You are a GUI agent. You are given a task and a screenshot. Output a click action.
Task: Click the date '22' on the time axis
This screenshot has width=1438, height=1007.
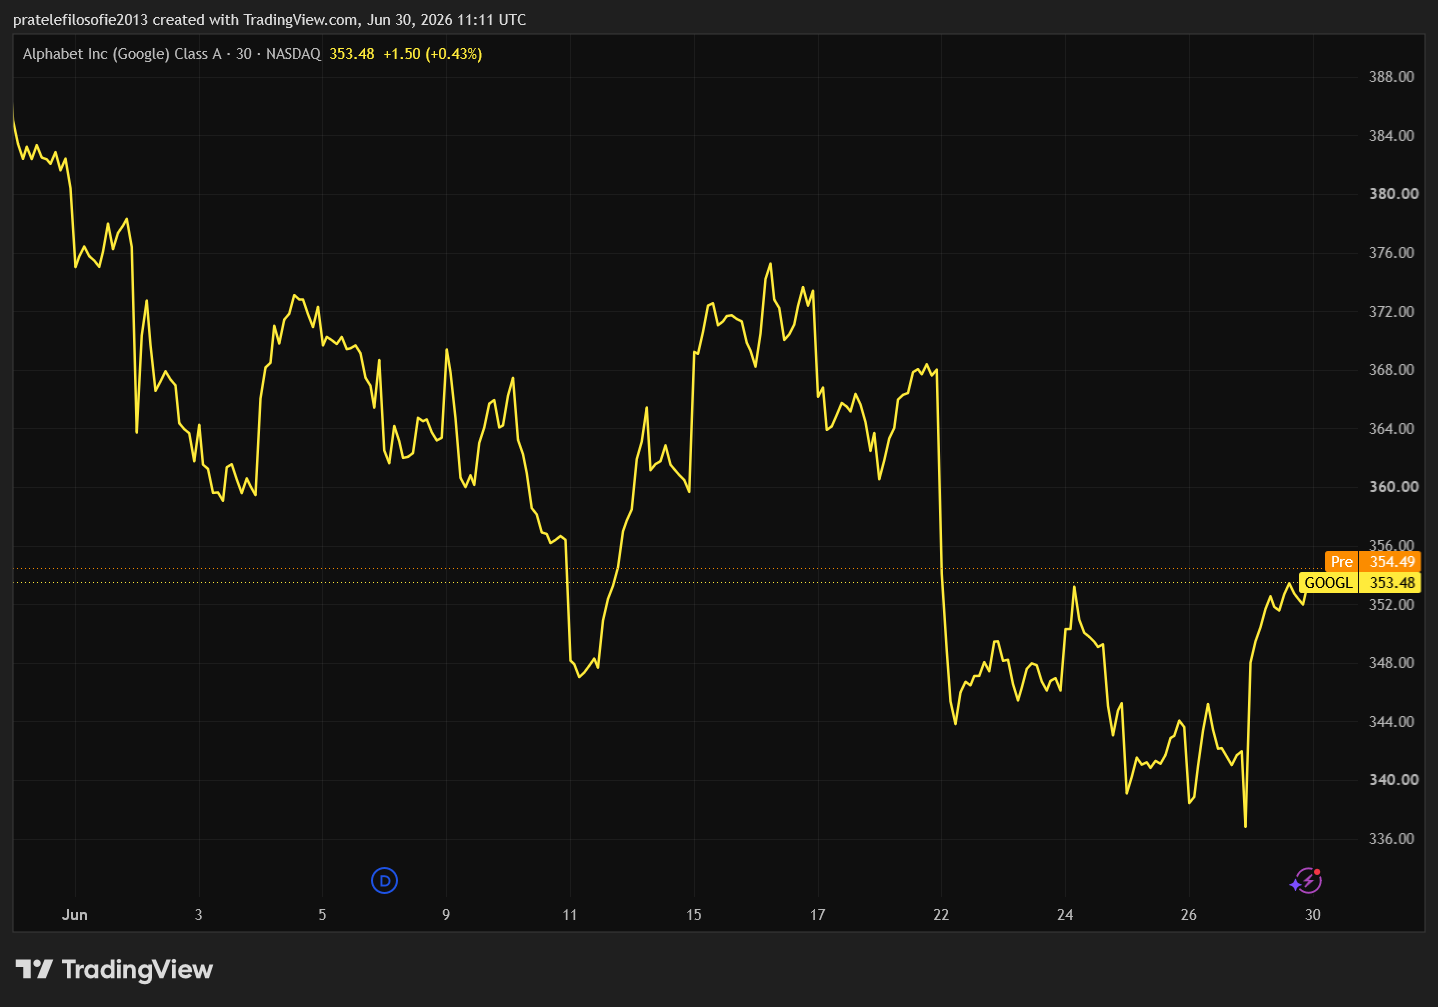[x=941, y=915]
